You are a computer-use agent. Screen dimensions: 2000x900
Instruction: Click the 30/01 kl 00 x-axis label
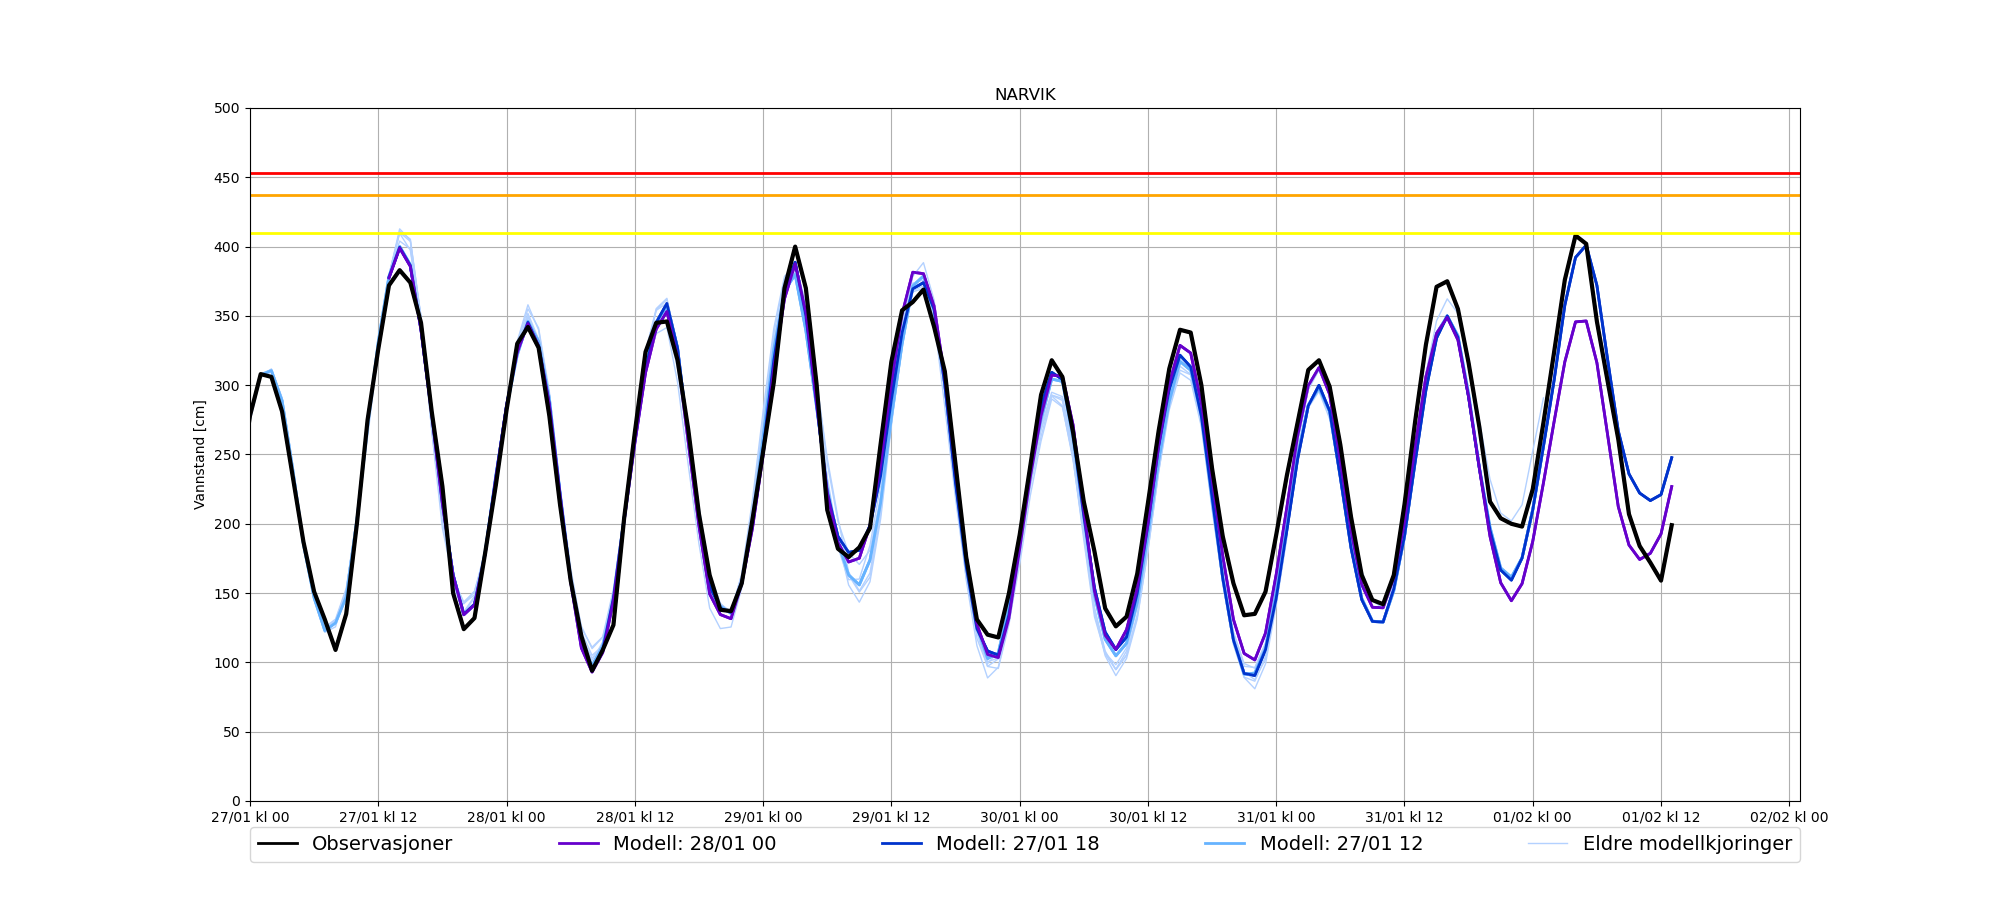1020,817
